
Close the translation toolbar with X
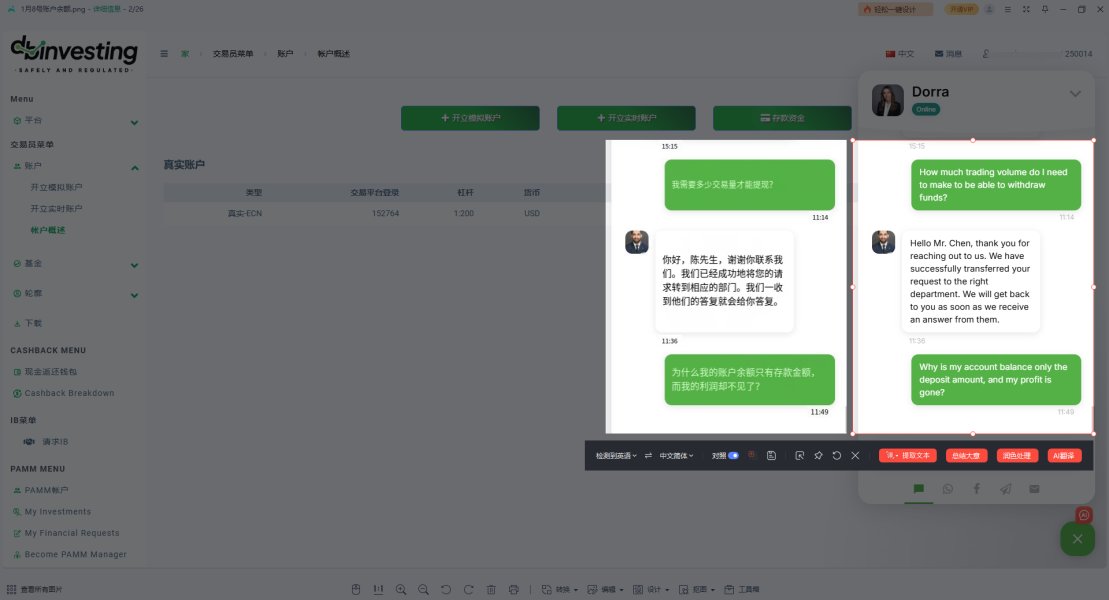click(x=855, y=456)
